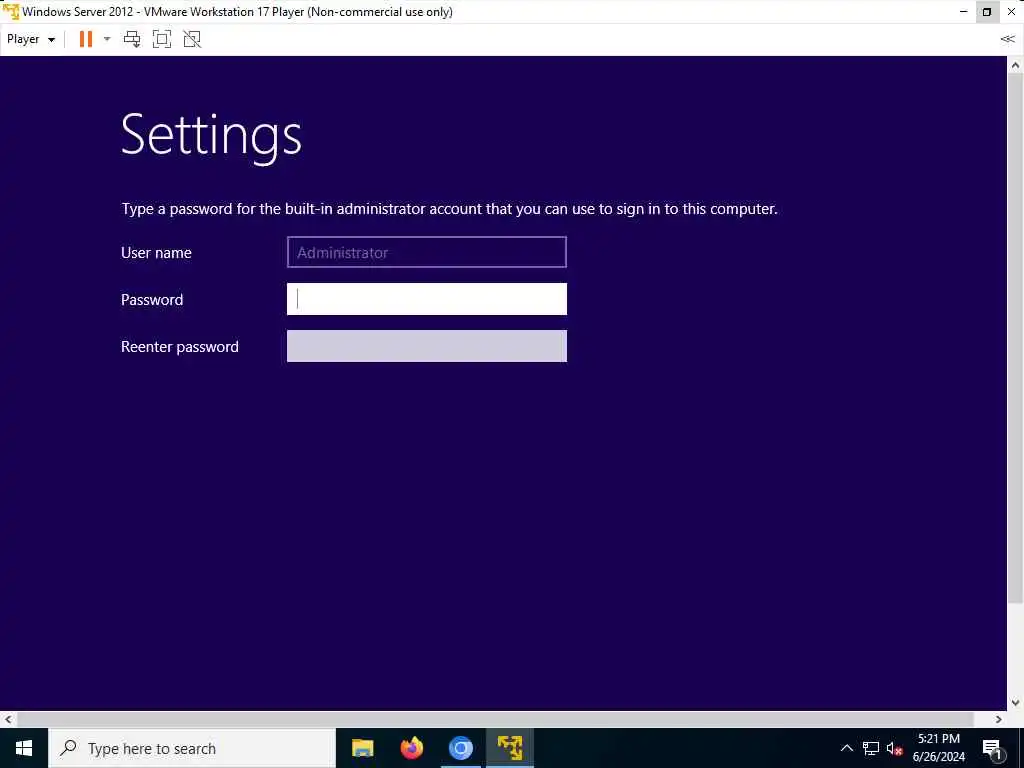
Task: Launch Firefox from the taskbar
Action: [x=411, y=748]
